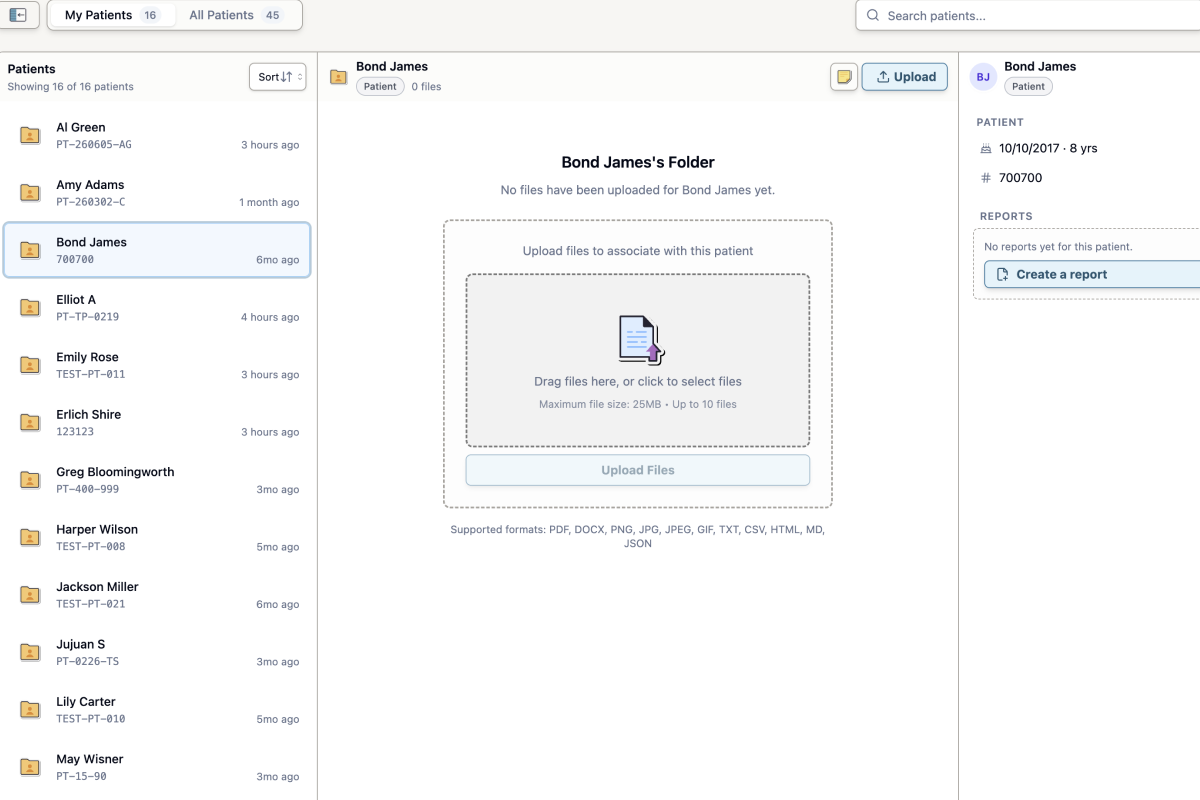Click Al Green's folder icon
The height and width of the screenshot is (800, 1200).
point(30,135)
